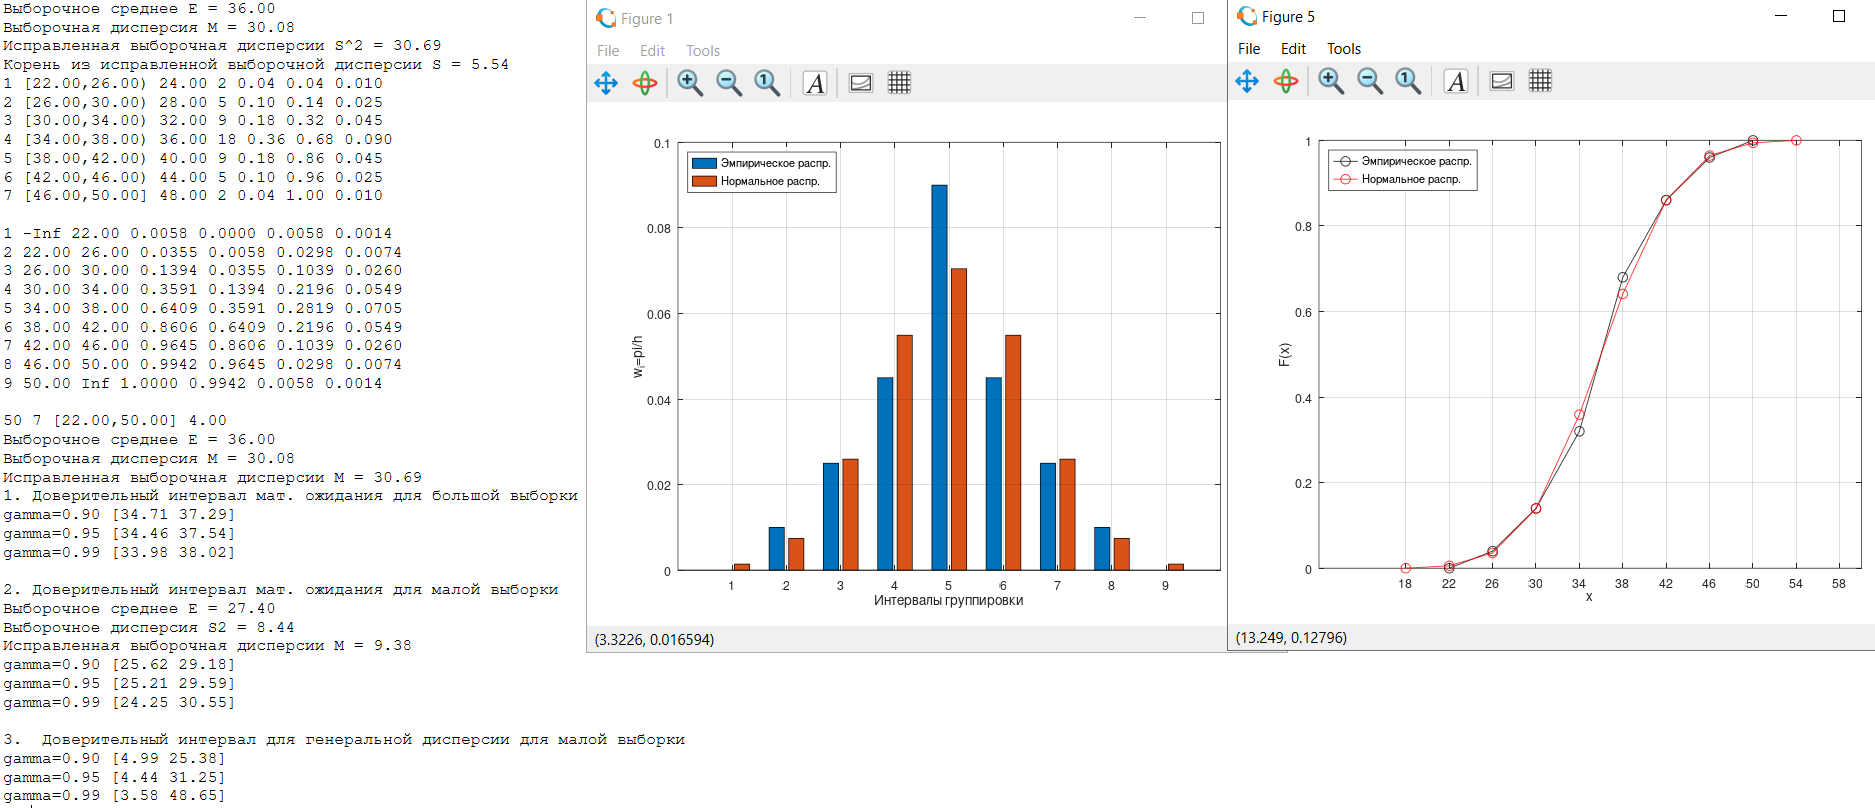This screenshot has height=808, width=1875.
Task: Click the Insert Text button in Figure 5
Action: tap(1456, 81)
